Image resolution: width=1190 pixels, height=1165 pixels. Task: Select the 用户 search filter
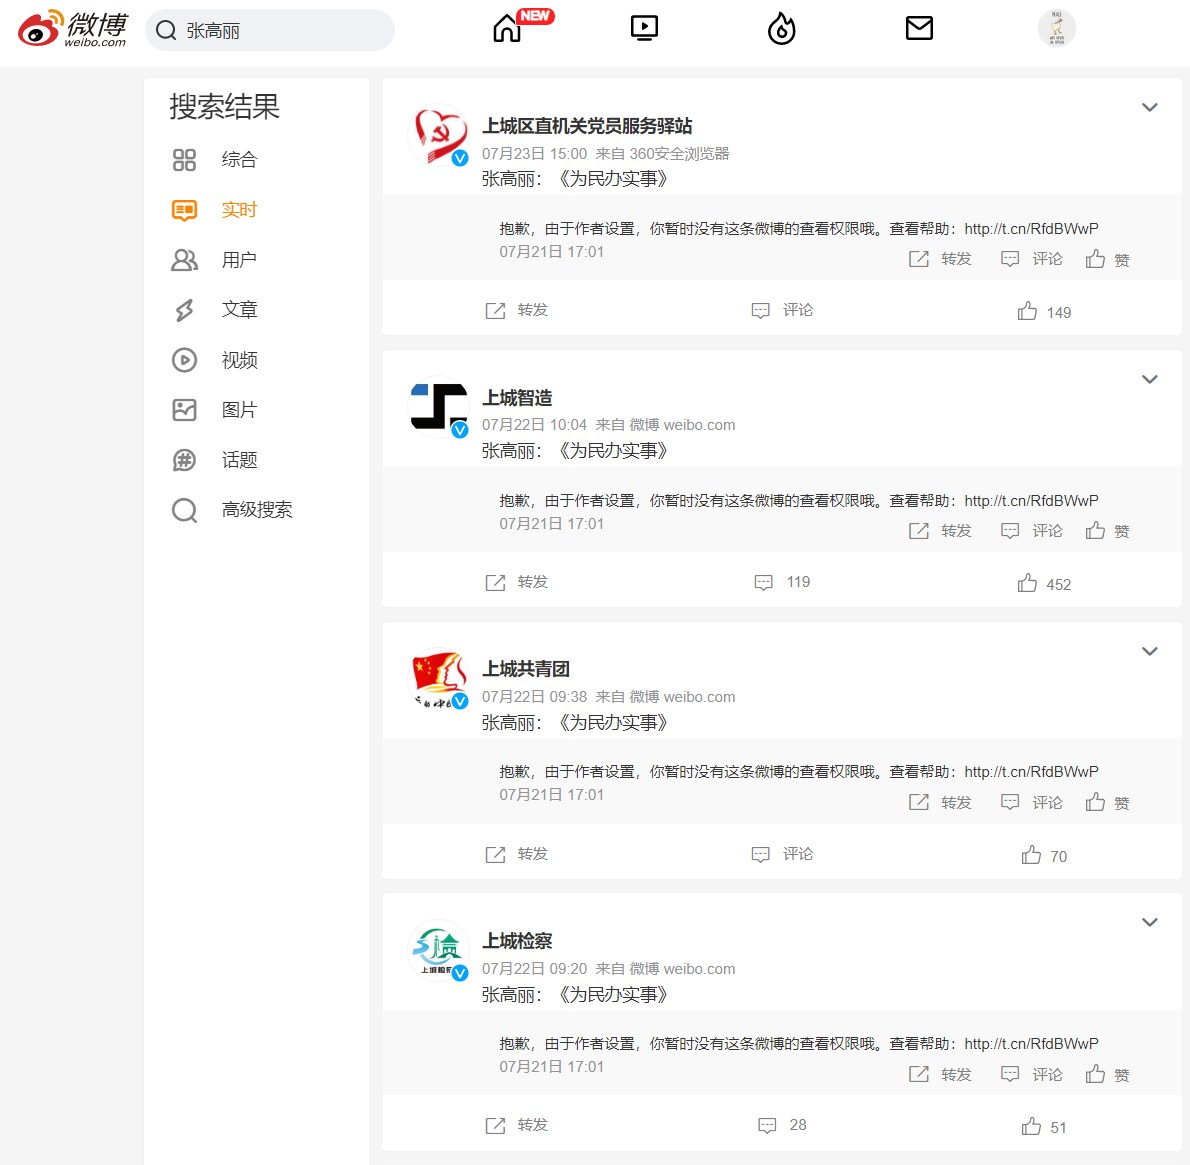(x=215, y=260)
